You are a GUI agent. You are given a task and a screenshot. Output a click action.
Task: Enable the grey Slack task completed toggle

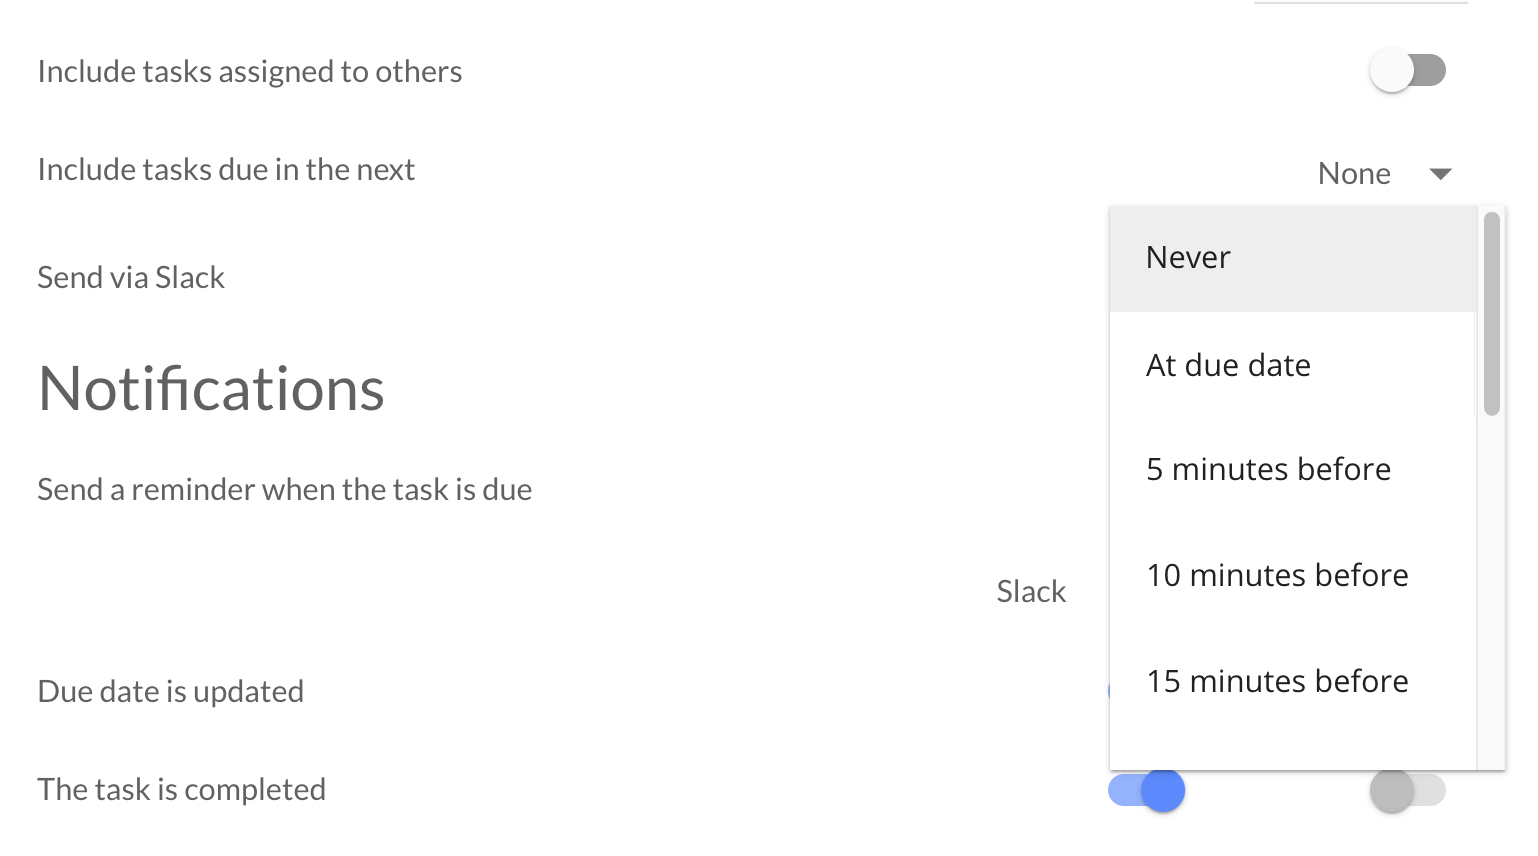coord(1407,790)
